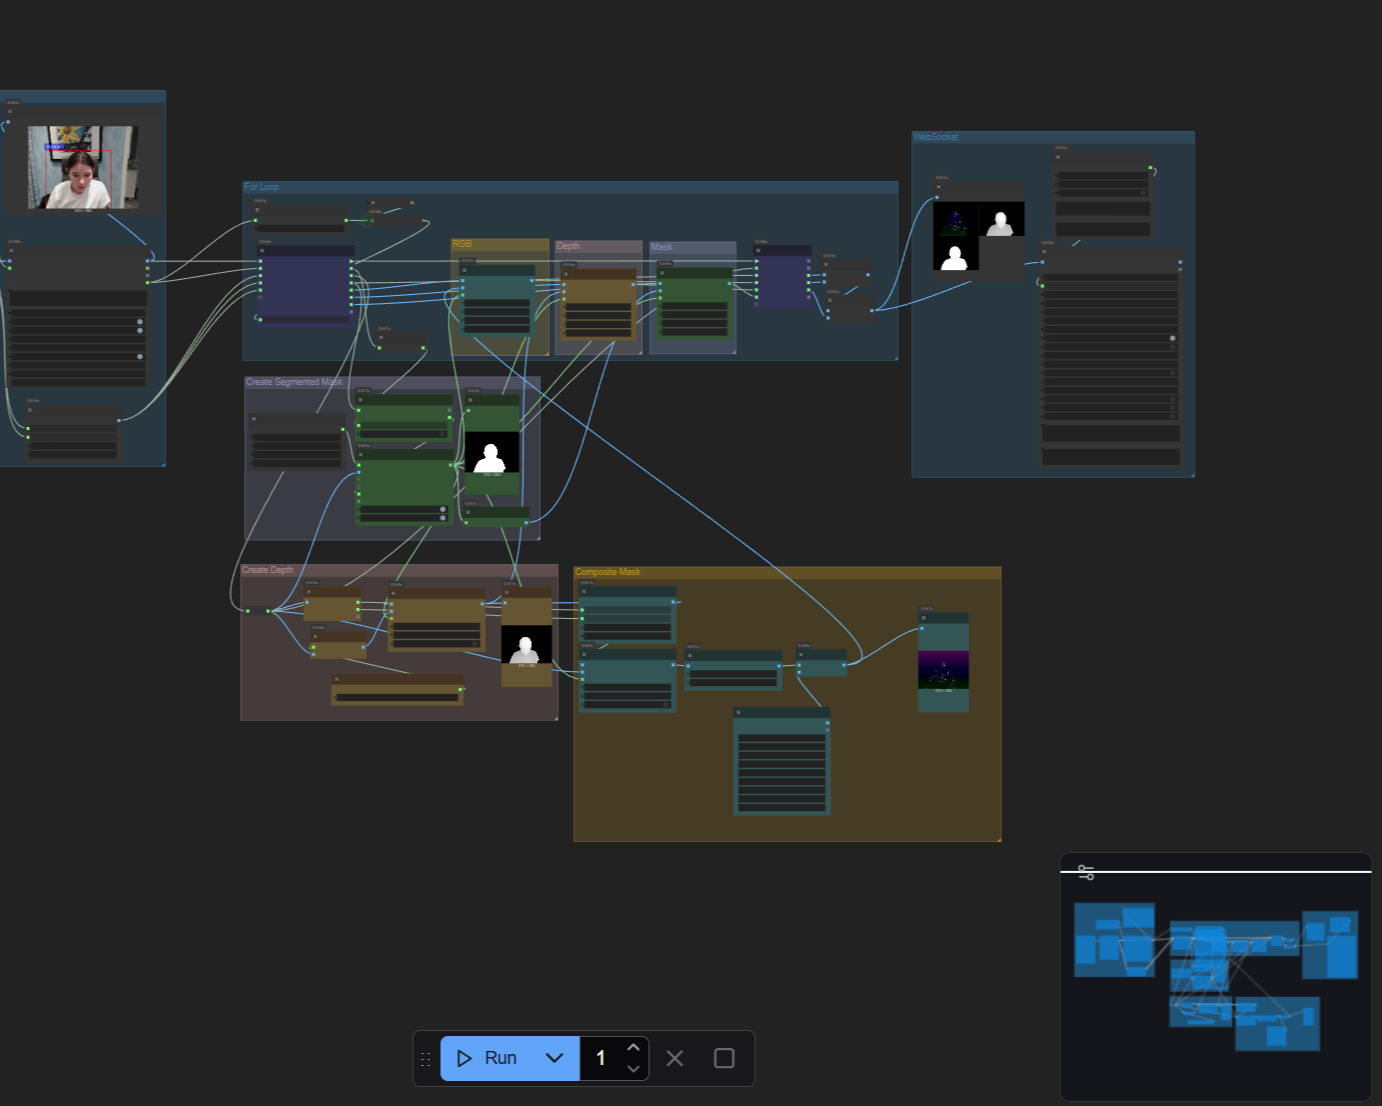Click the filter sliders icon on the minimap panel
This screenshot has width=1382, height=1106.
(x=1085, y=871)
